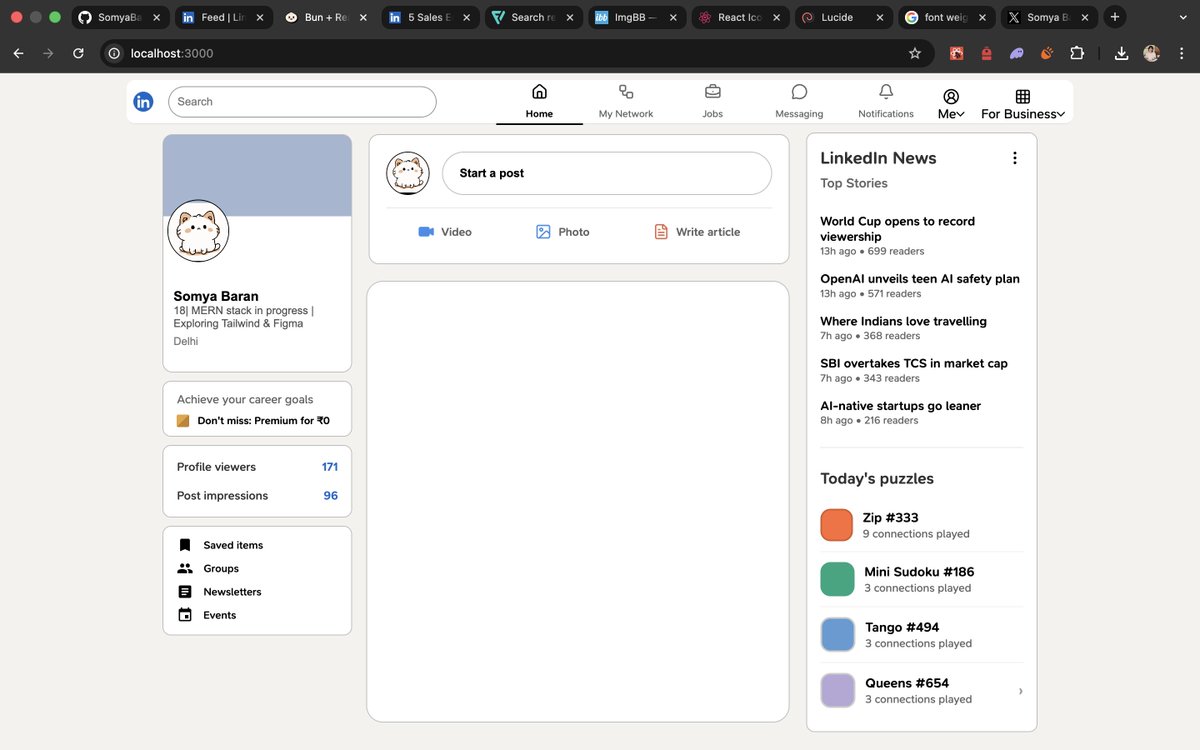This screenshot has height=750, width=1200.
Task: Click the LinkedIn logo icon
Action: click(x=143, y=101)
